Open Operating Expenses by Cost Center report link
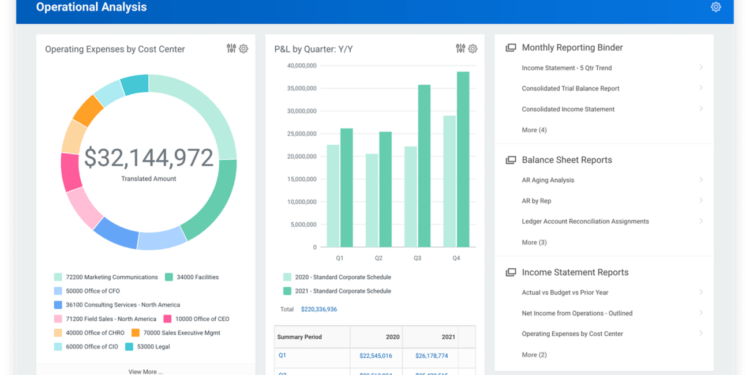Screen dimensions: 750x375 point(572,334)
